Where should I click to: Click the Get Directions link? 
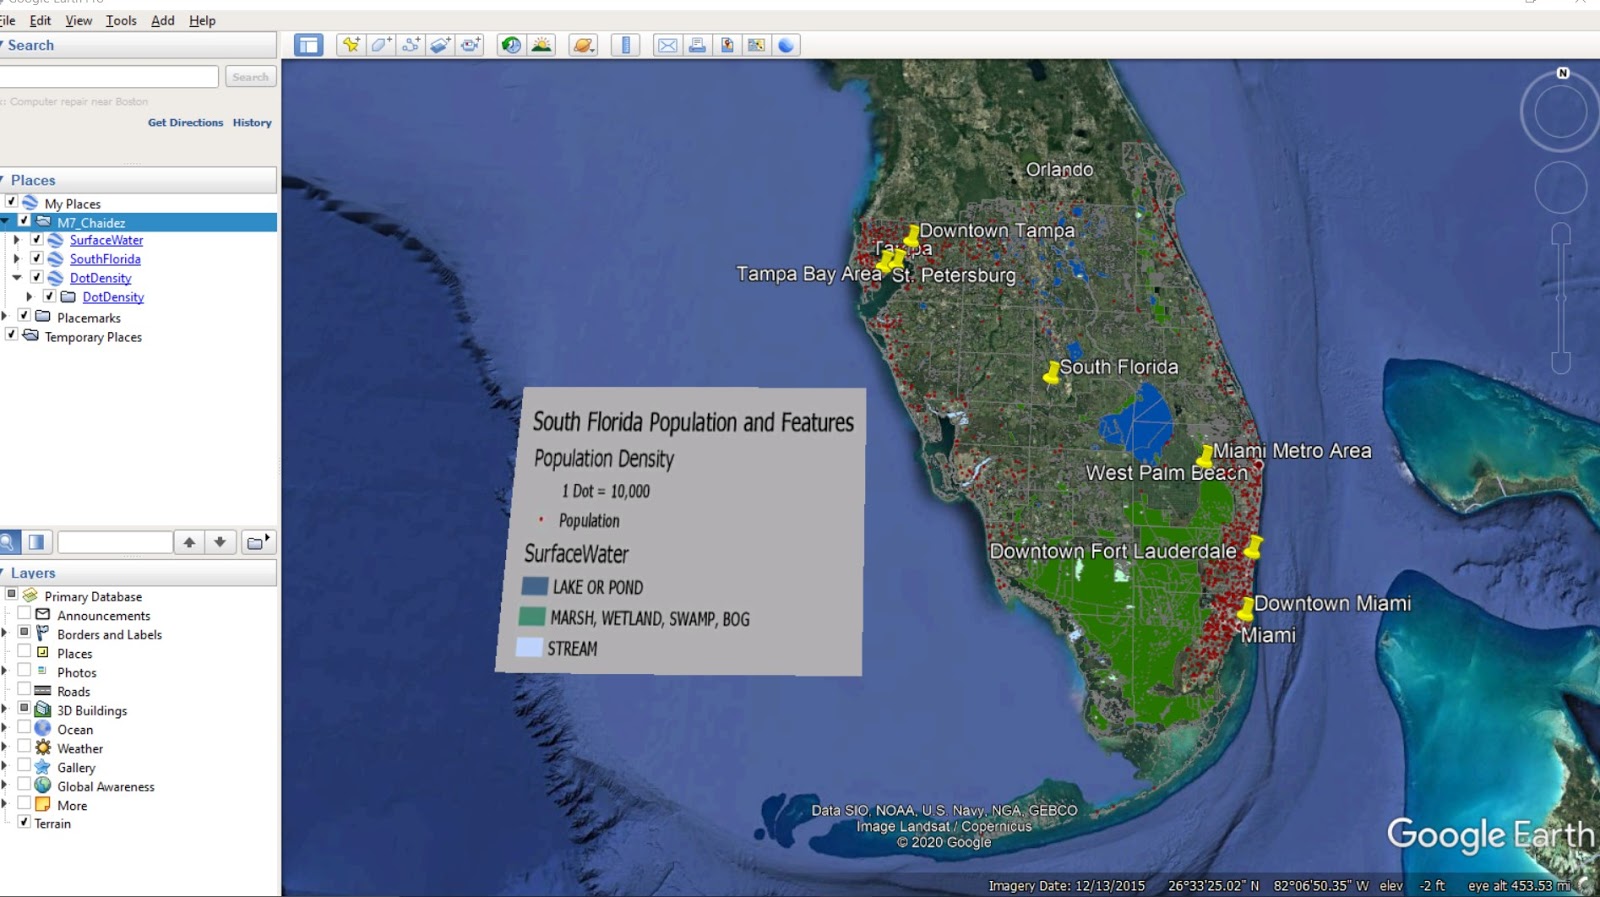click(185, 122)
